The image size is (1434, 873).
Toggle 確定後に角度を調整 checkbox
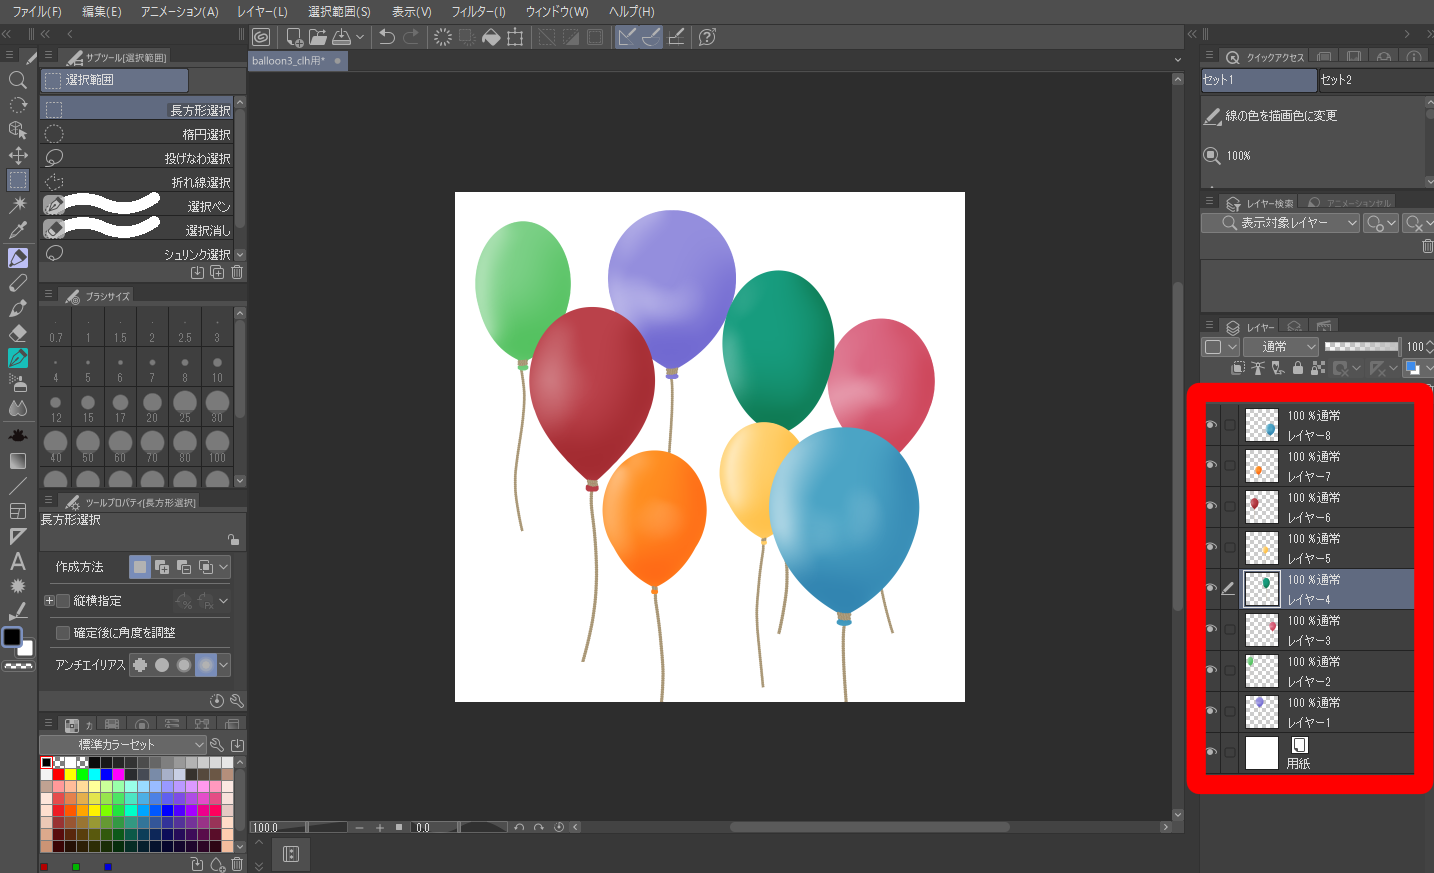tap(63, 633)
